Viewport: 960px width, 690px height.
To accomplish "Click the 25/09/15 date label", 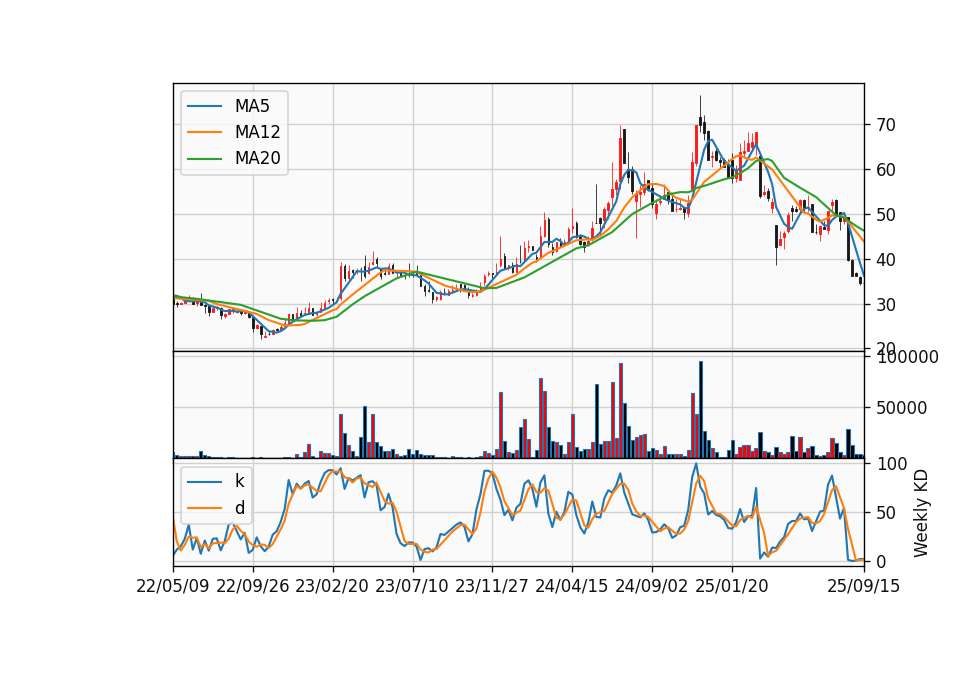I will pyautogui.click(x=864, y=586).
